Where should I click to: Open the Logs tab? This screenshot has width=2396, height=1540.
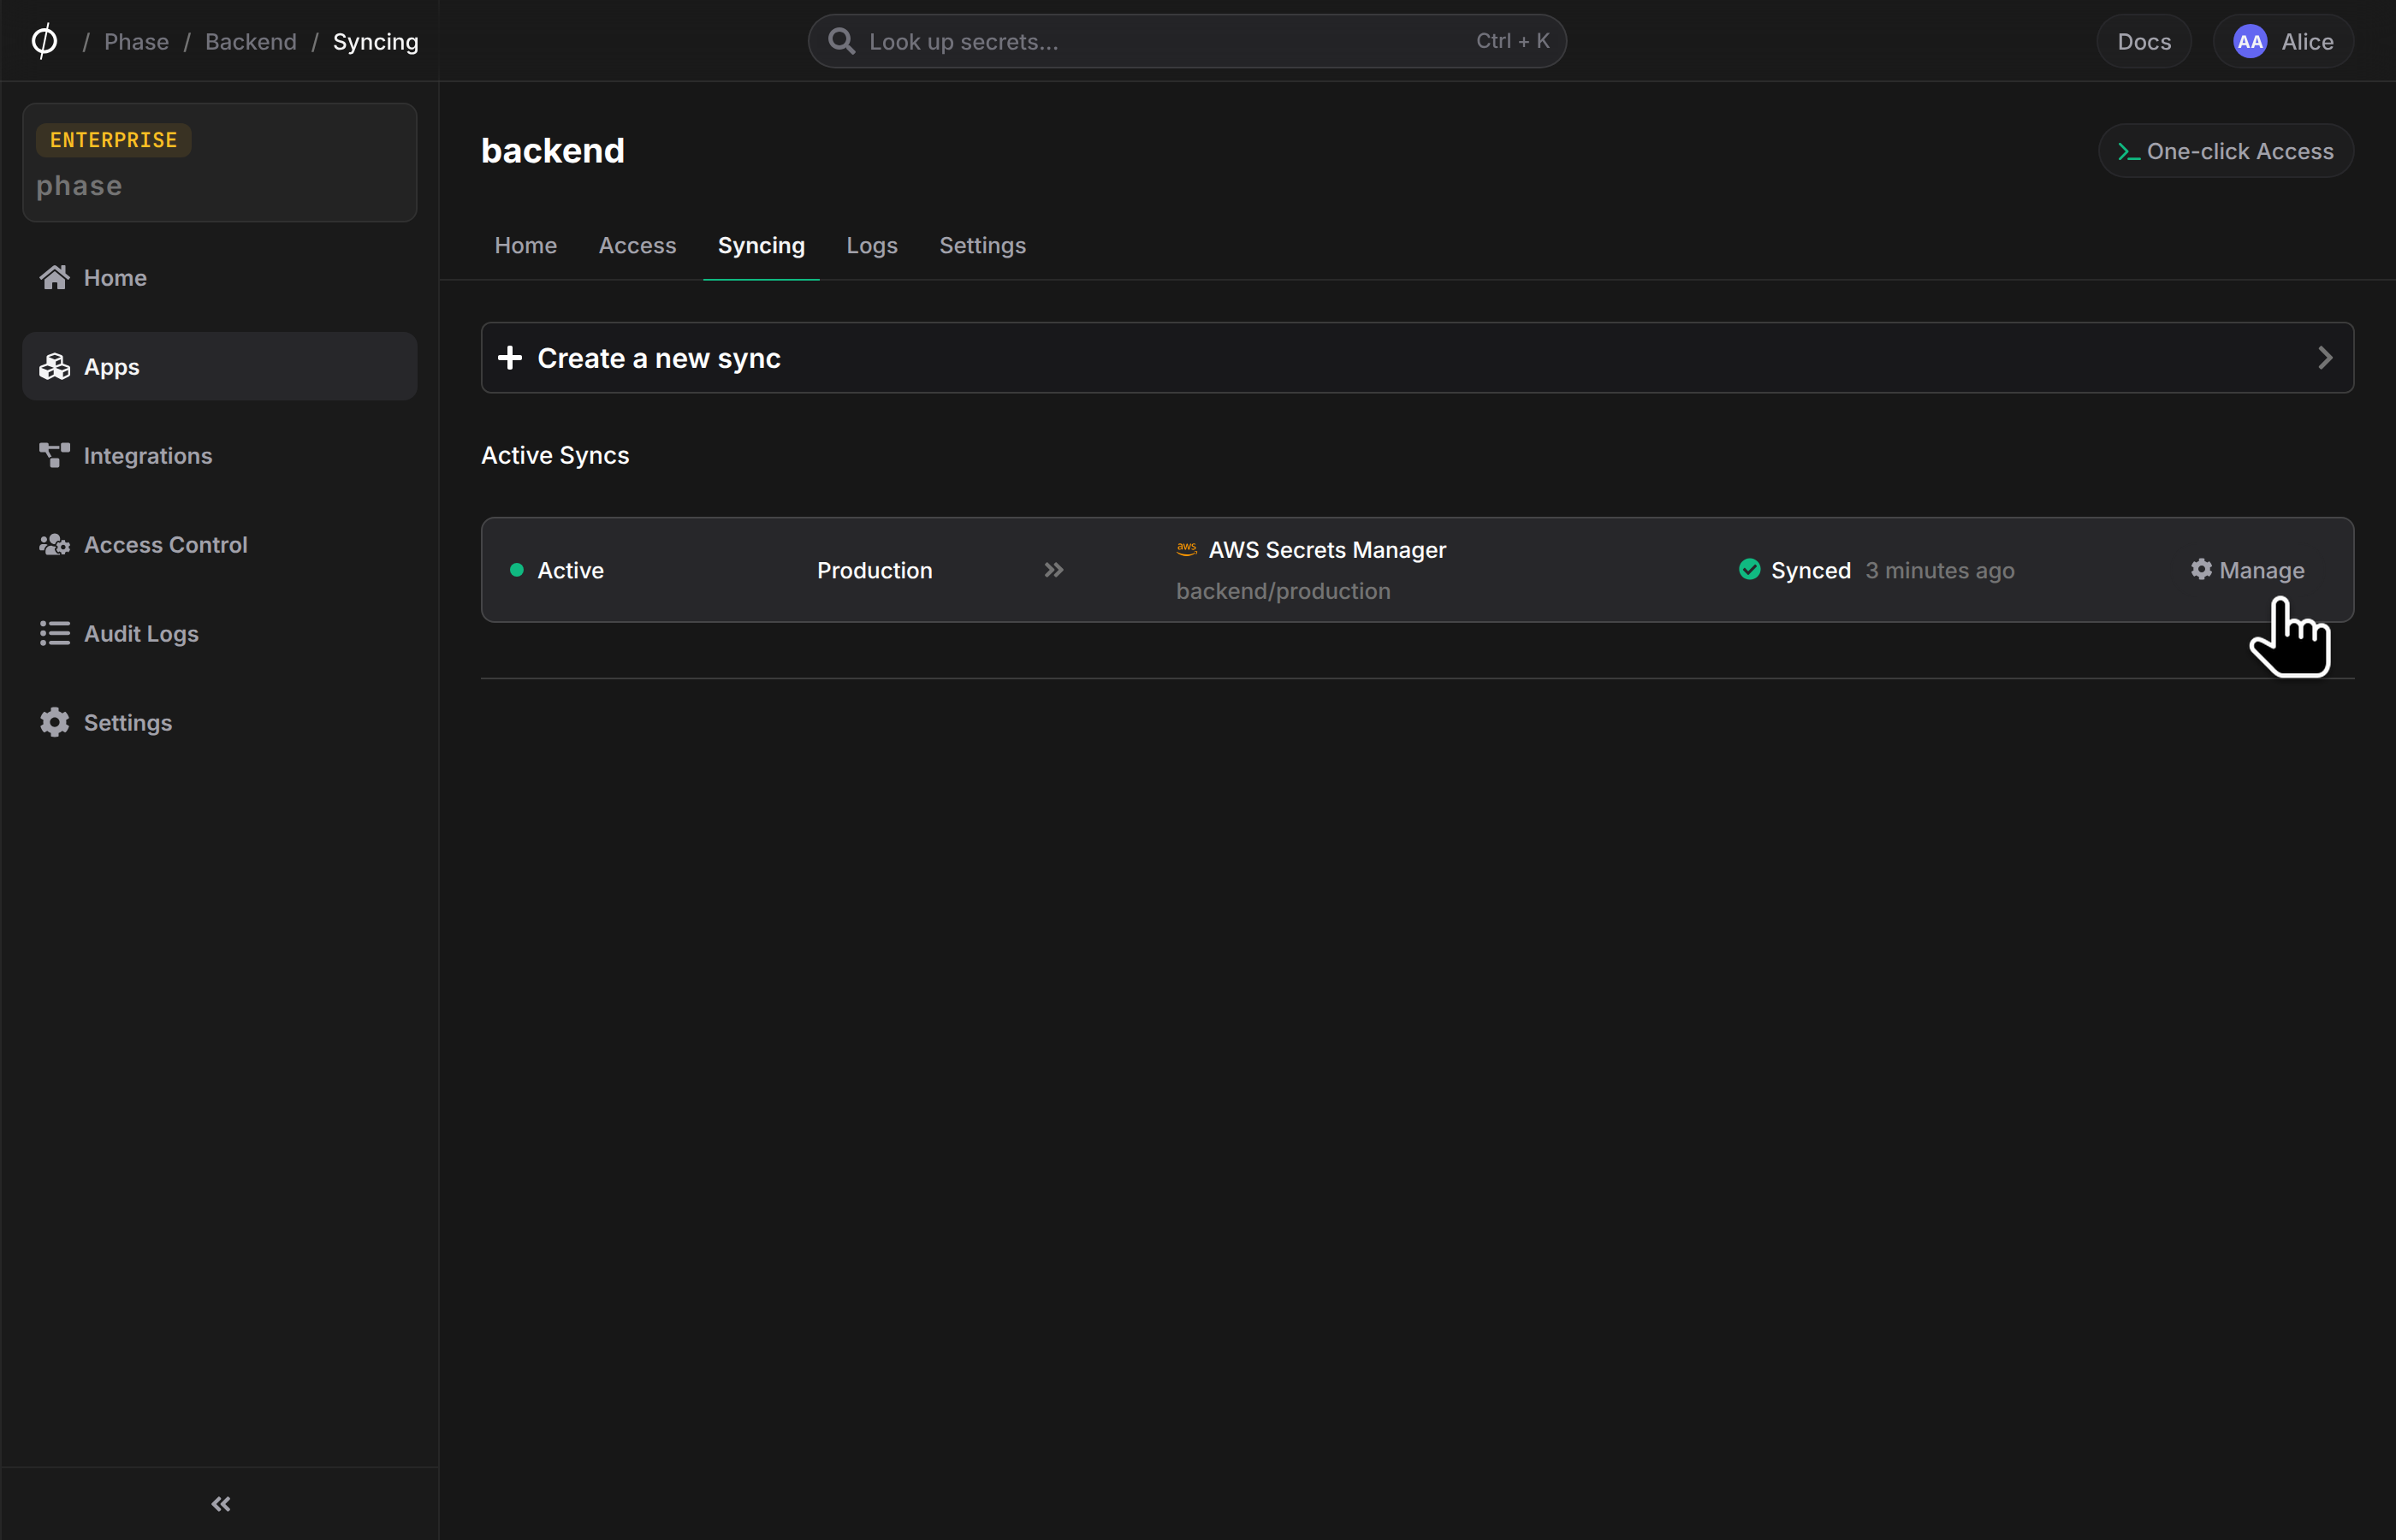pos(872,245)
